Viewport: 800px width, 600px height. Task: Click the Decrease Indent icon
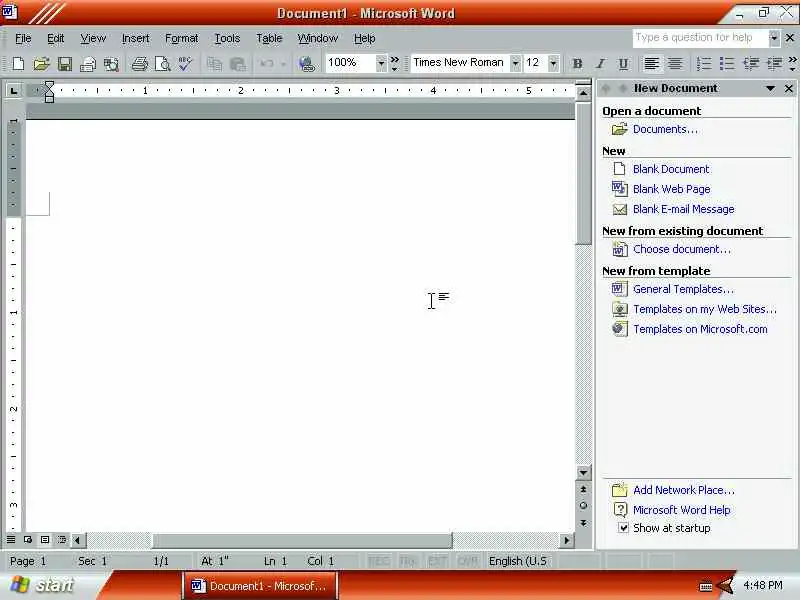pyautogui.click(x=751, y=63)
